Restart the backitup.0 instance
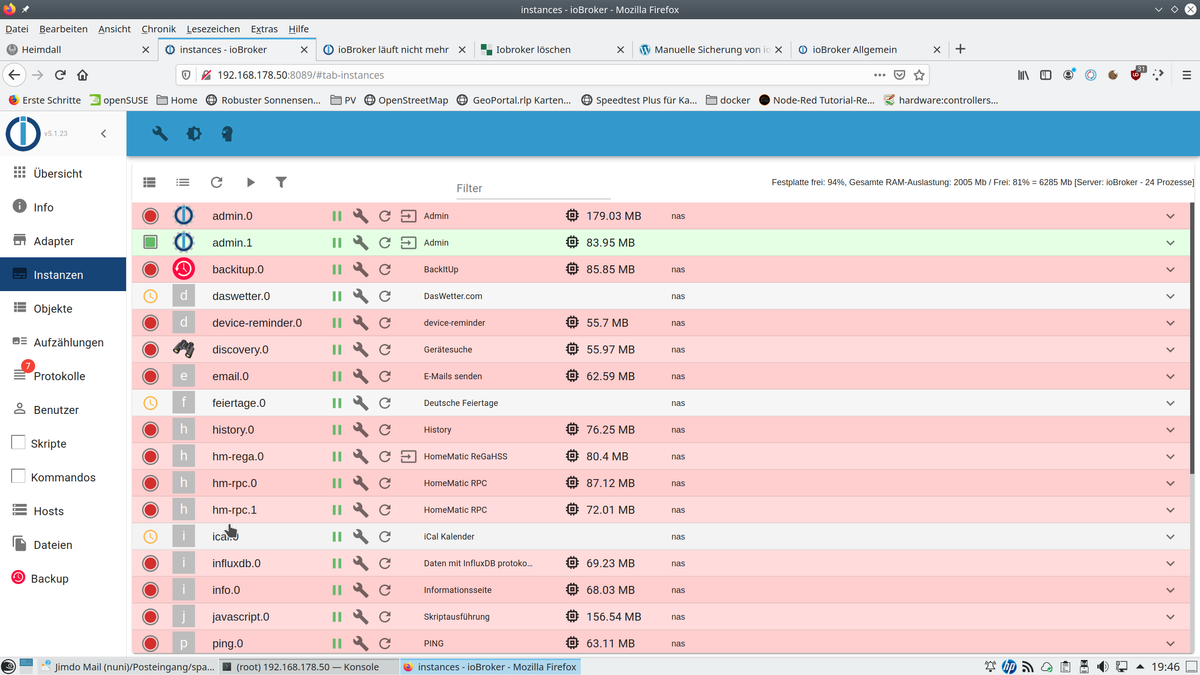 pos(385,269)
